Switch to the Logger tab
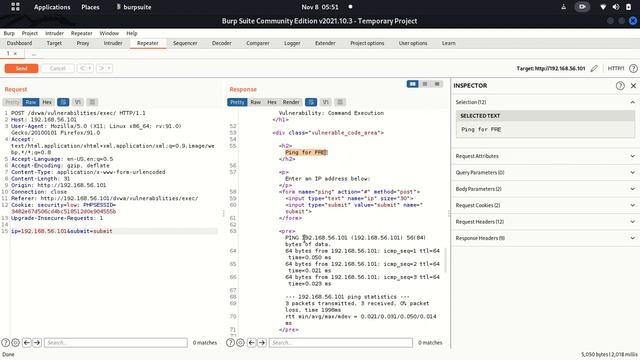 [x=292, y=43]
